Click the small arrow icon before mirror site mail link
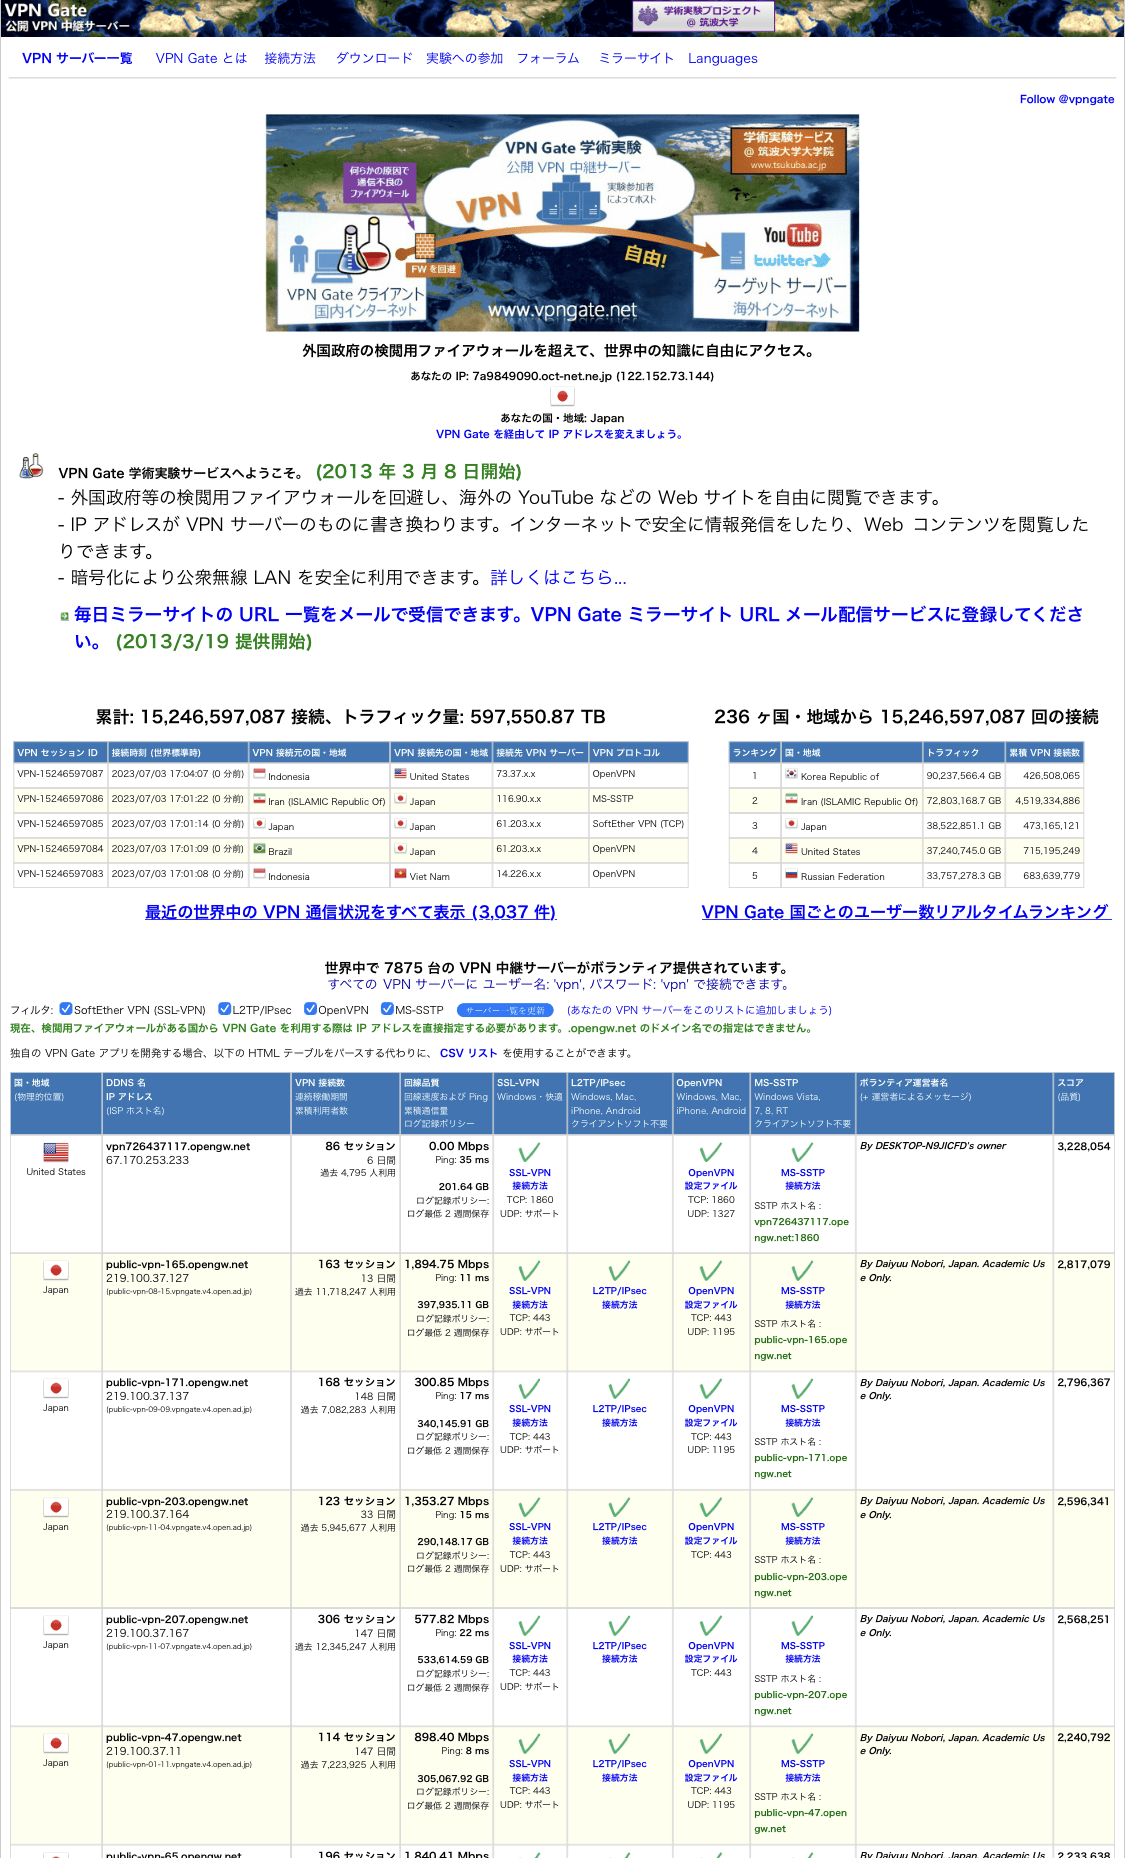This screenshot has height=1858, width=1125. [x=64, y=617]
